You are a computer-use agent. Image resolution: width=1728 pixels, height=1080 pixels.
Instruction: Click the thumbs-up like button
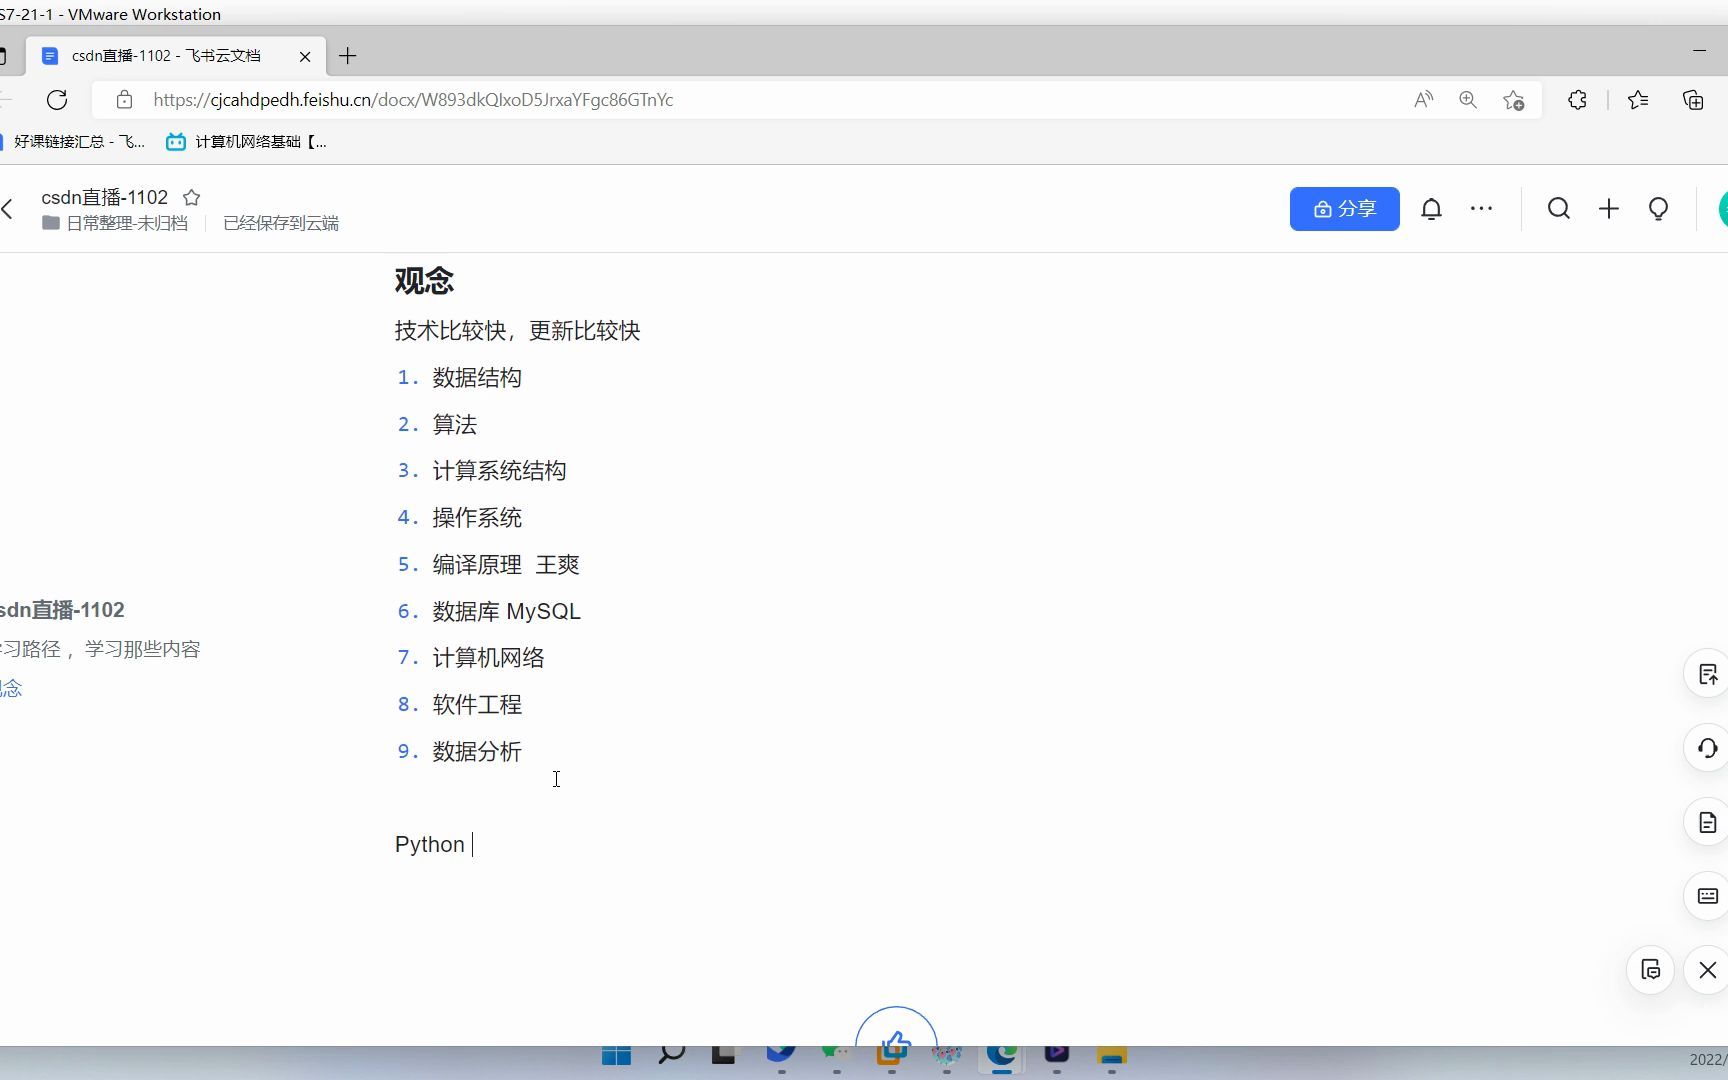click(x=896, y=1030)
